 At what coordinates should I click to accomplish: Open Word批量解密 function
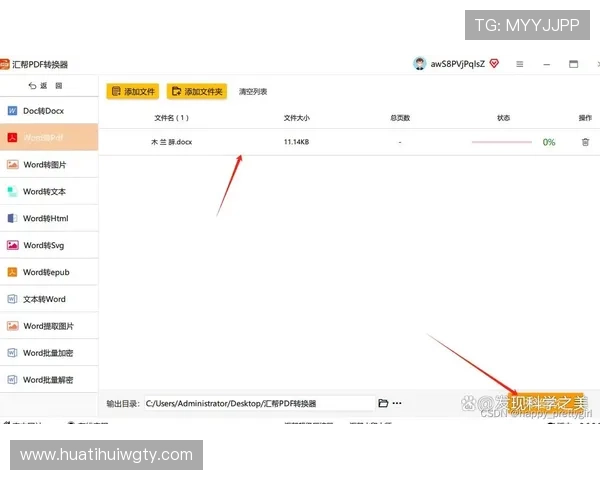[x=49, y=380]
